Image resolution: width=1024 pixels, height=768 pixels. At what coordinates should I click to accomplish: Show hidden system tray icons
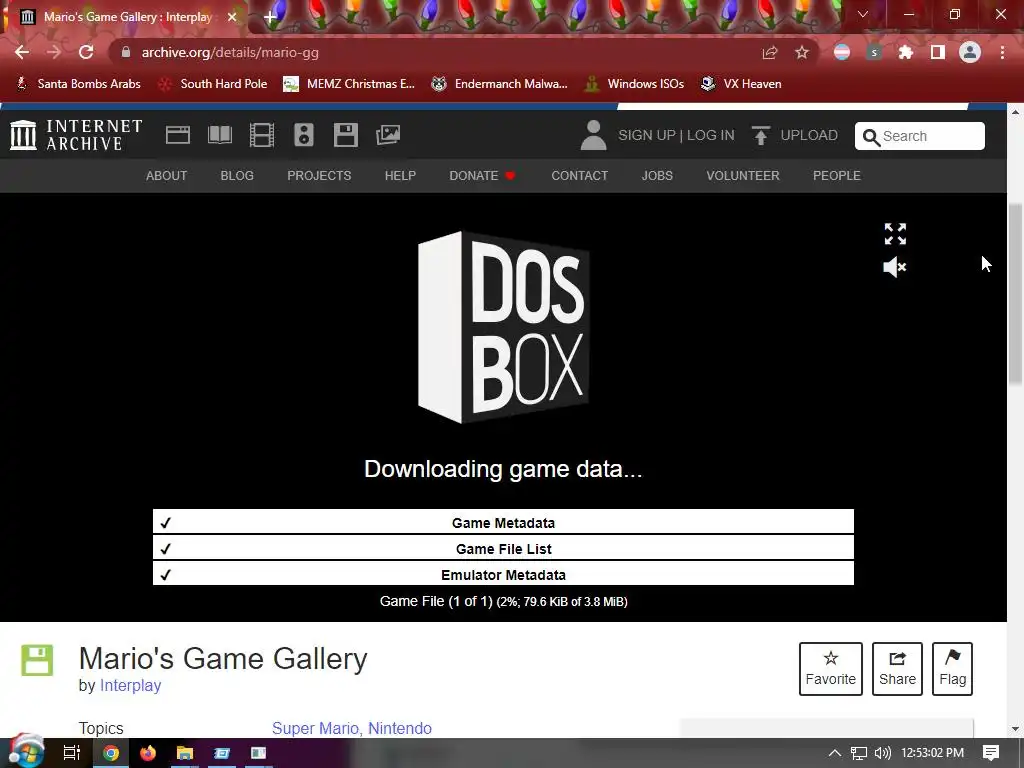coord(835,753)
